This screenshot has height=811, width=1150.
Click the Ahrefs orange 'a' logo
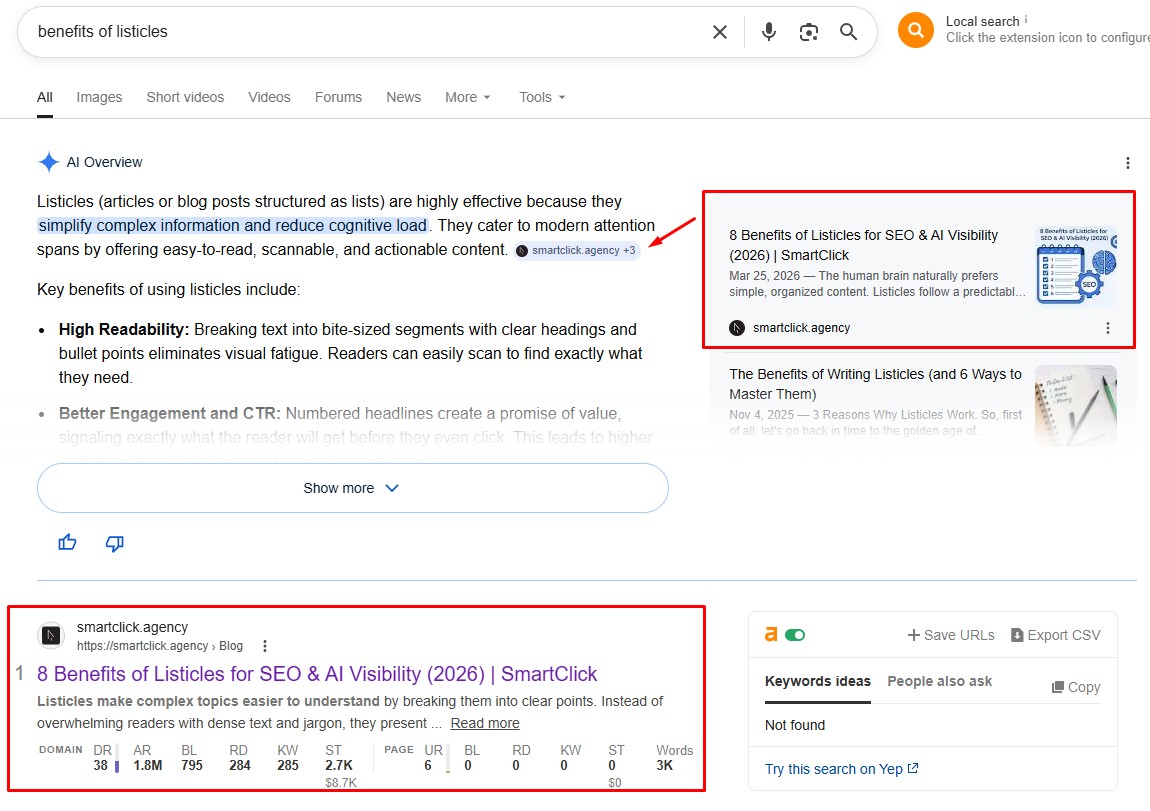pos(770,634)
